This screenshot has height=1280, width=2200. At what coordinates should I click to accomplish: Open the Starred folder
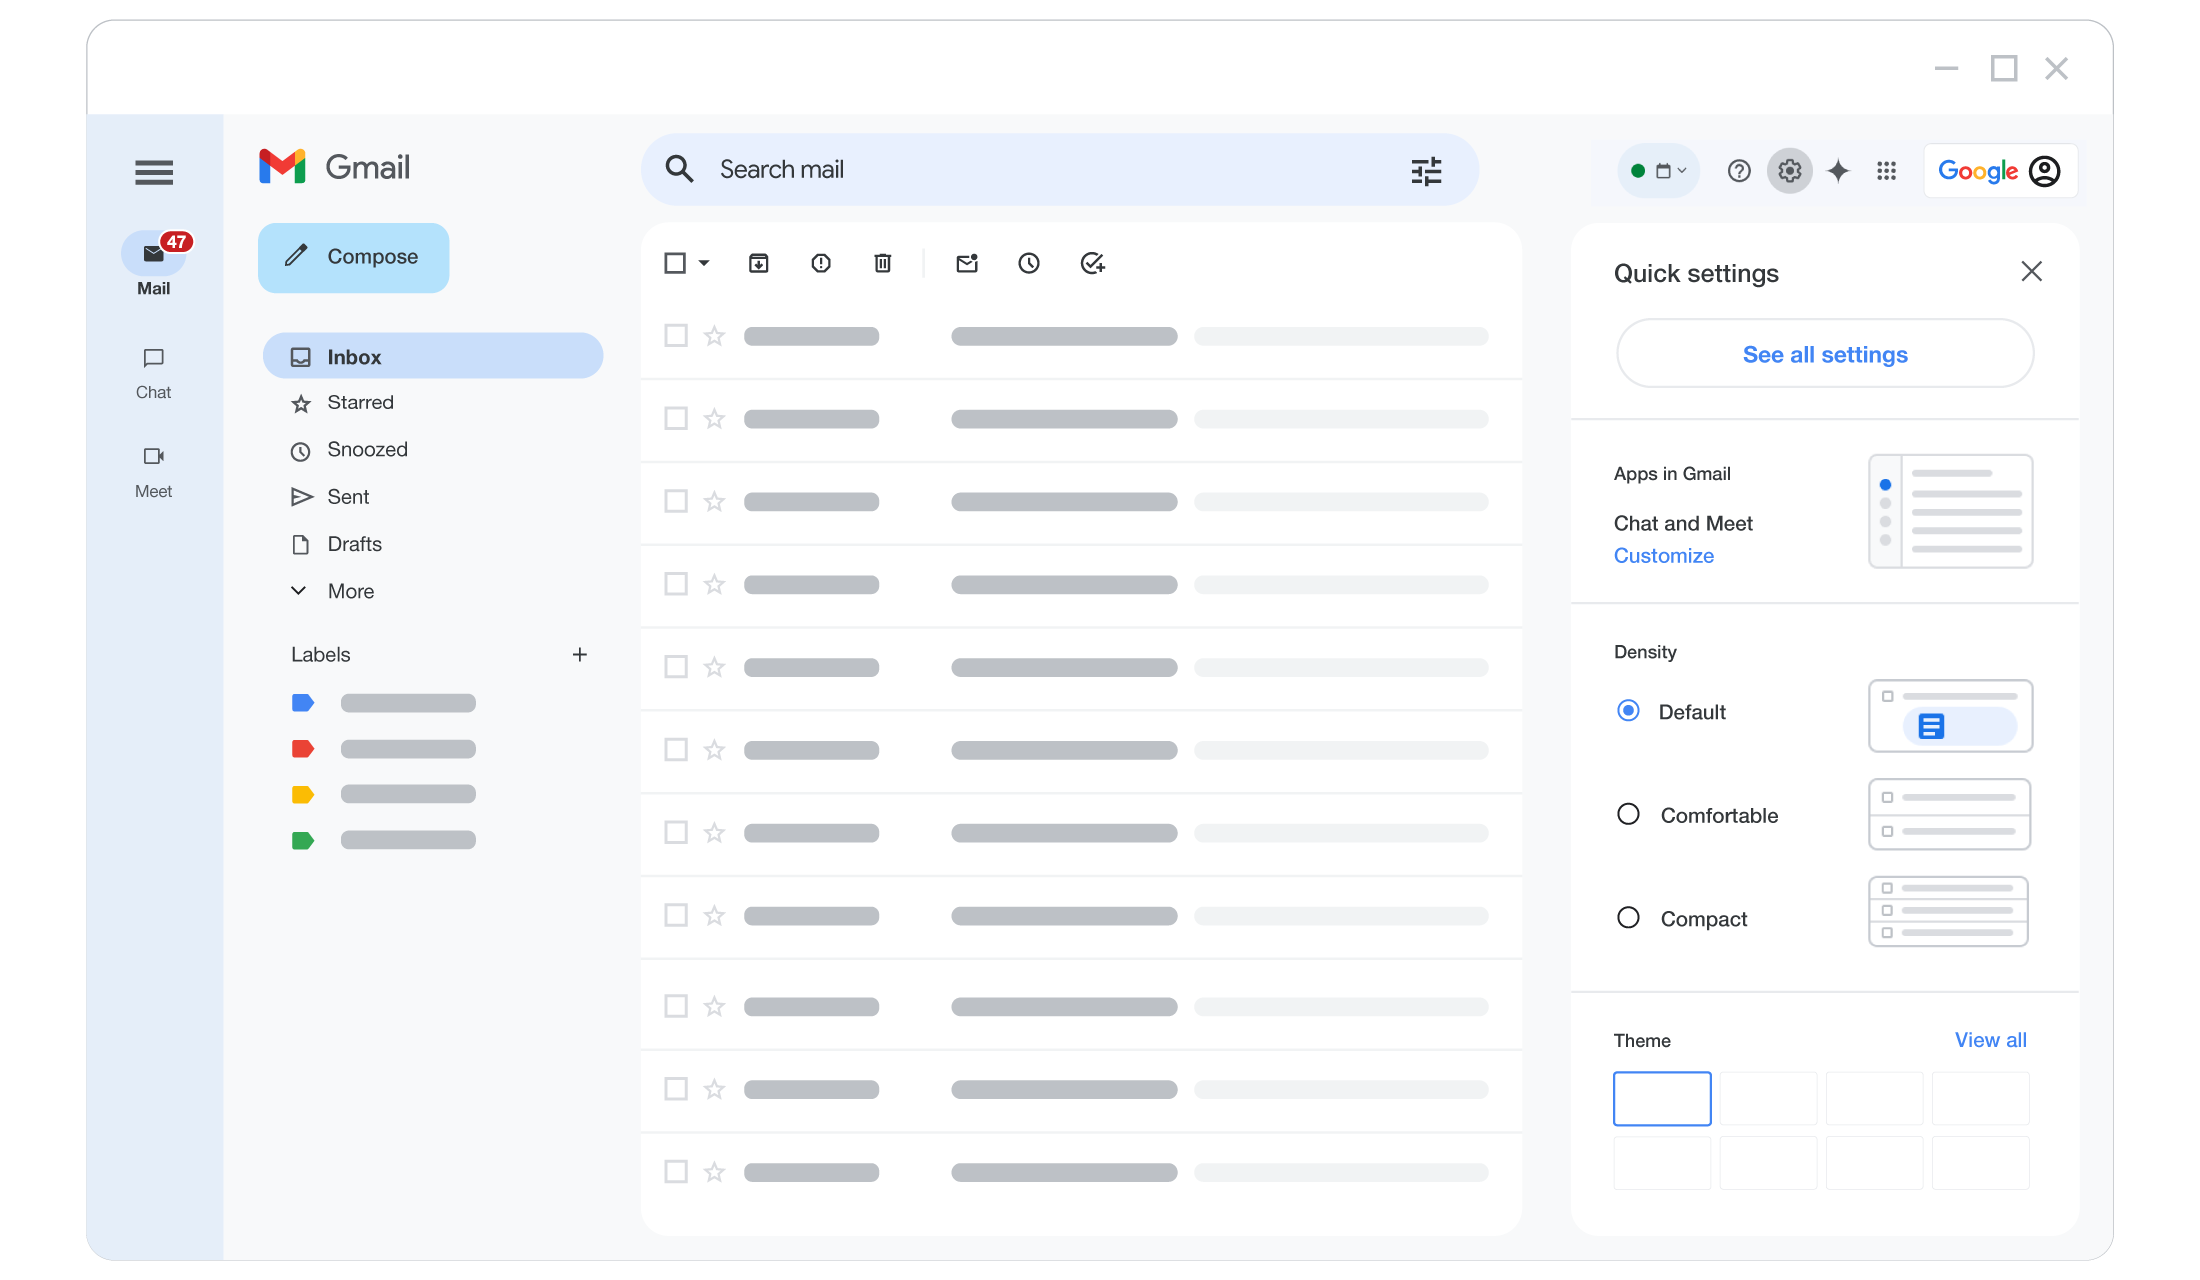coord(360,403)
